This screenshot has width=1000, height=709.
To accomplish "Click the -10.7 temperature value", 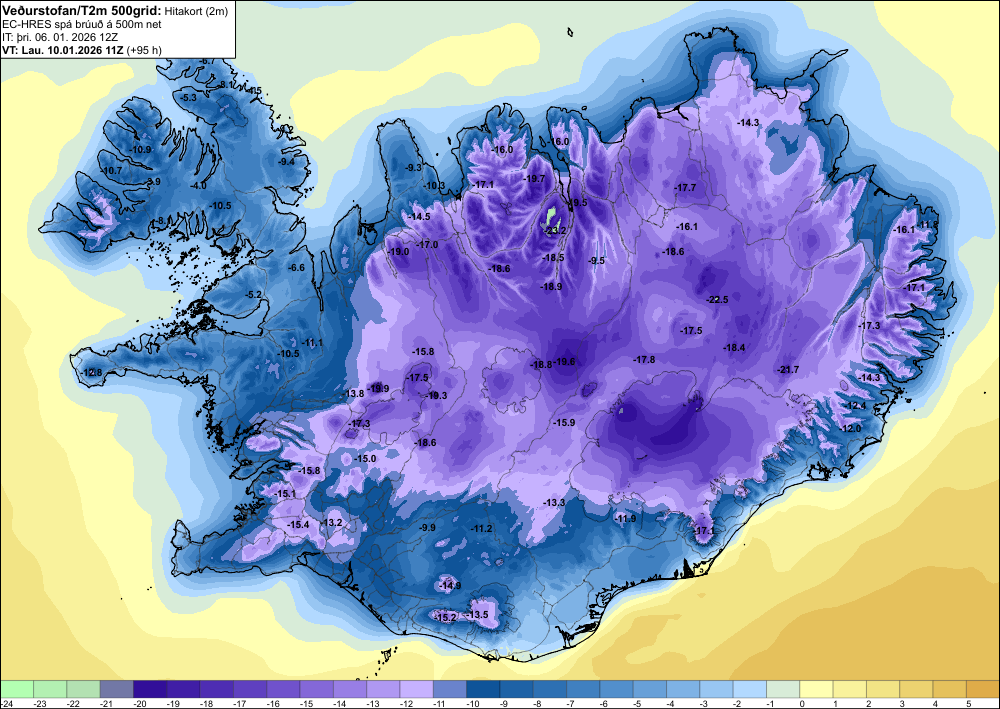I will 112,170.
